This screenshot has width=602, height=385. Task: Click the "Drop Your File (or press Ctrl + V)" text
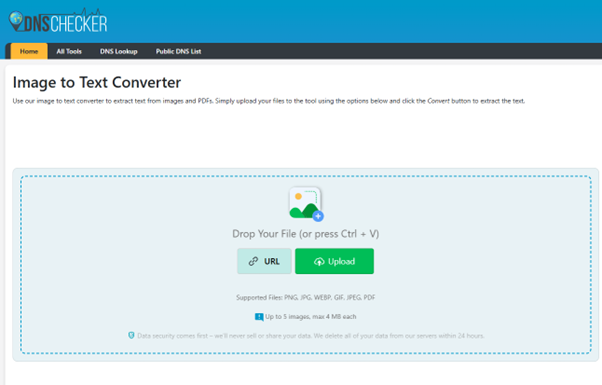[306, 234]
